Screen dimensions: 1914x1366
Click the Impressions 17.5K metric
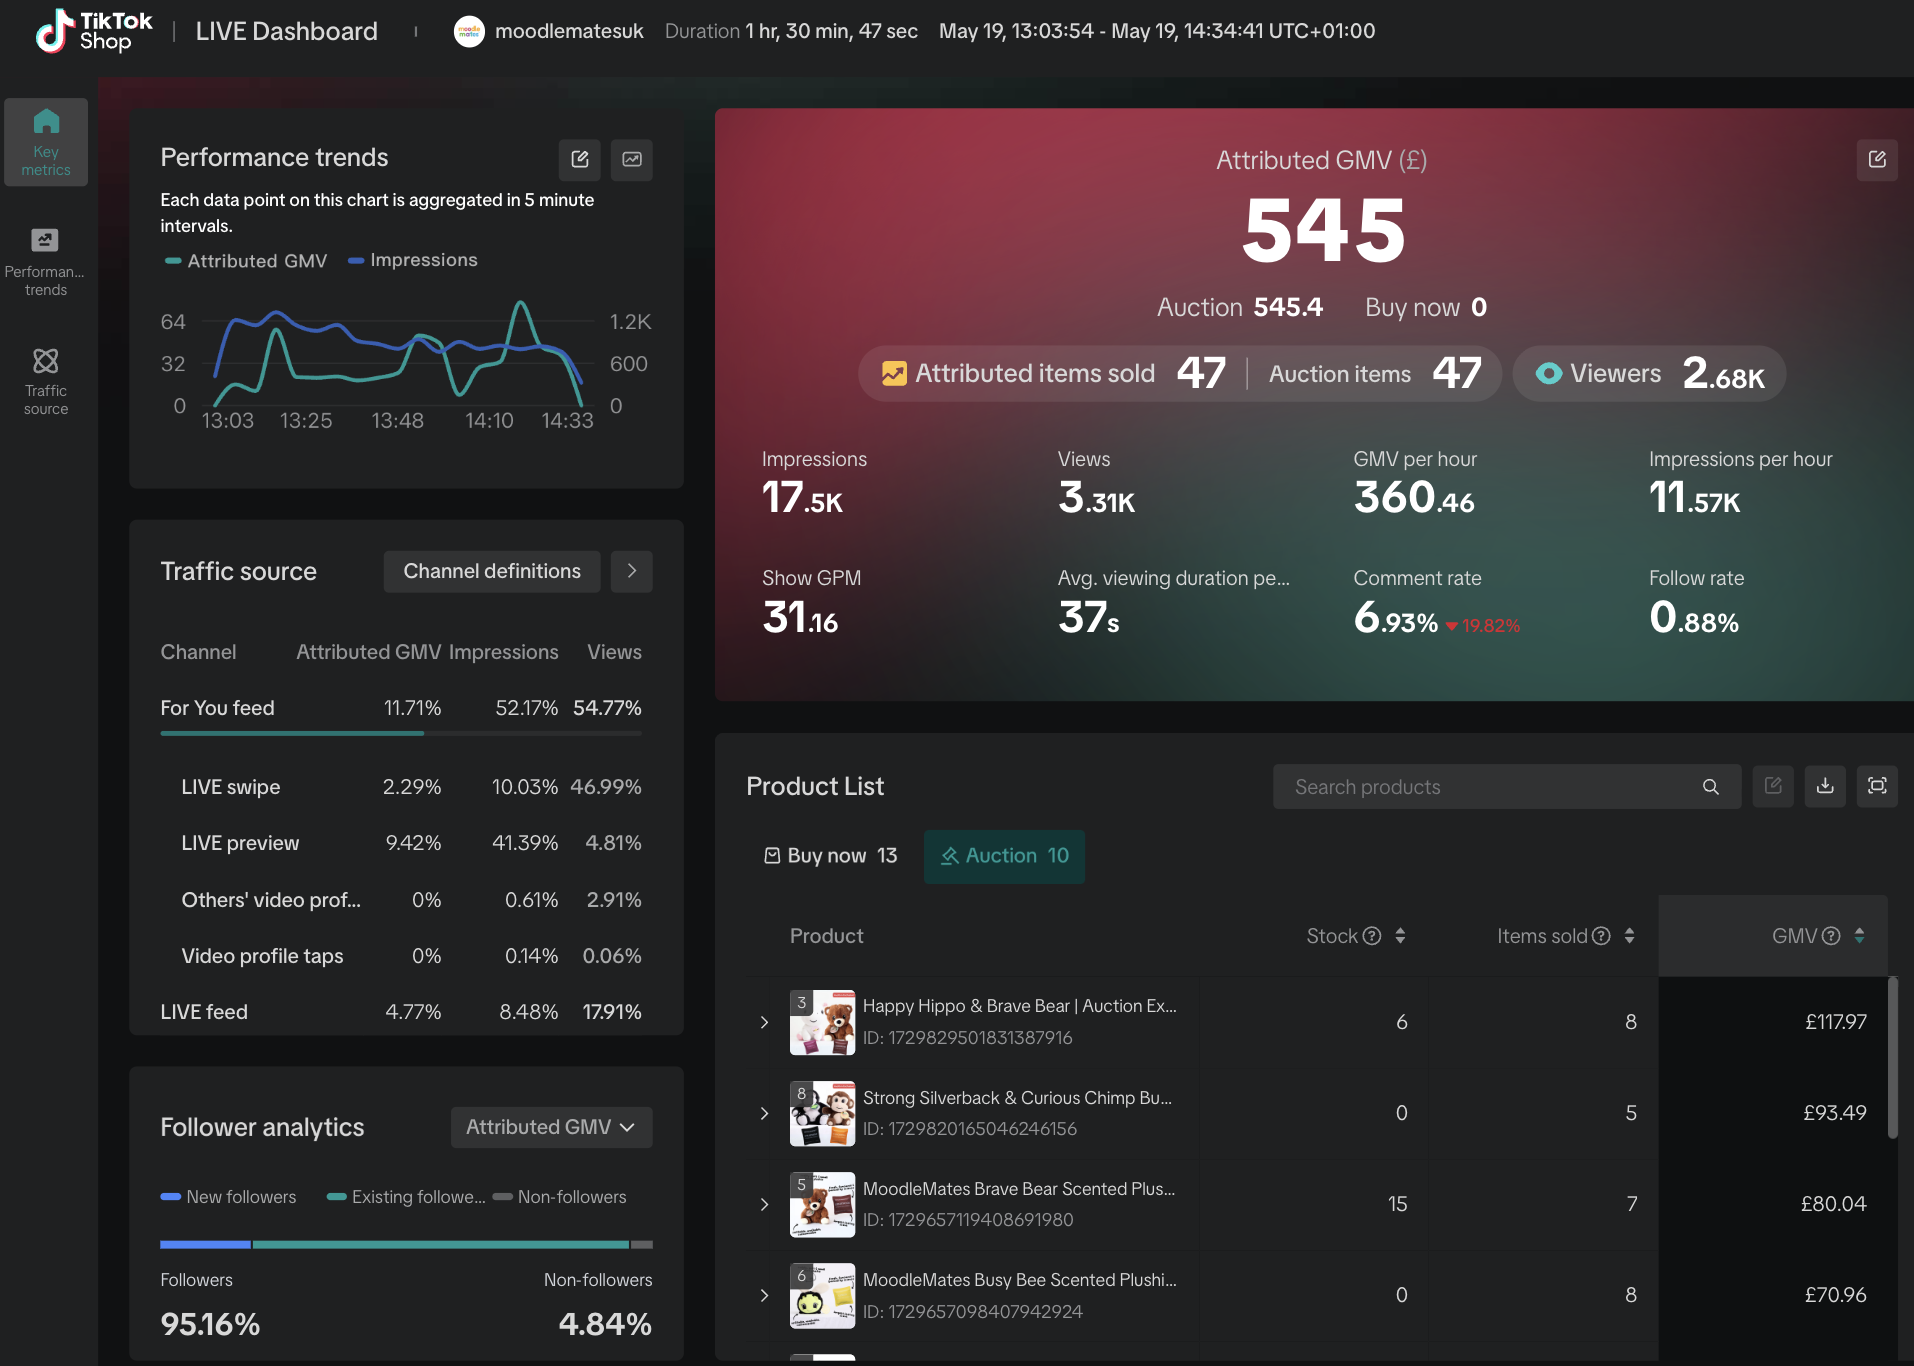(814, 484)
